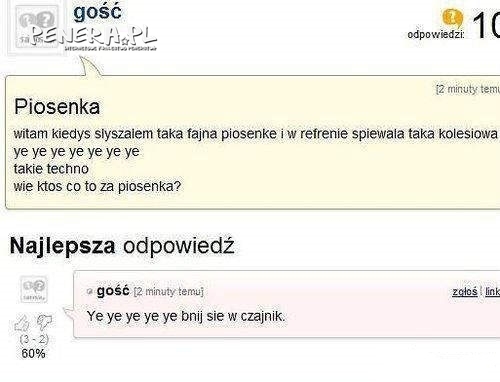The image size is (500, 382).
Task: Click the question's 2 minuty temu timestamp
Action: pos(468,89)
